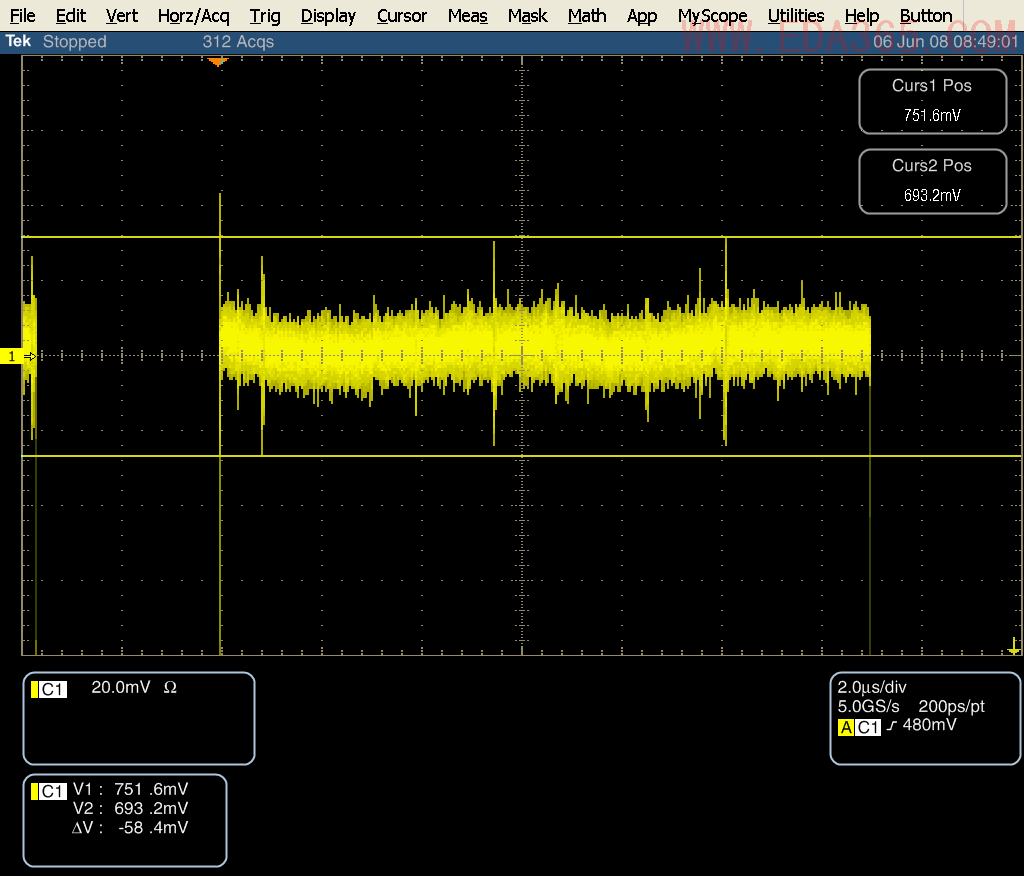The height and width of the screenshot is (876, 1024).
Task: Click the C1 trigger source badge
Action: (x=869, y=727)
